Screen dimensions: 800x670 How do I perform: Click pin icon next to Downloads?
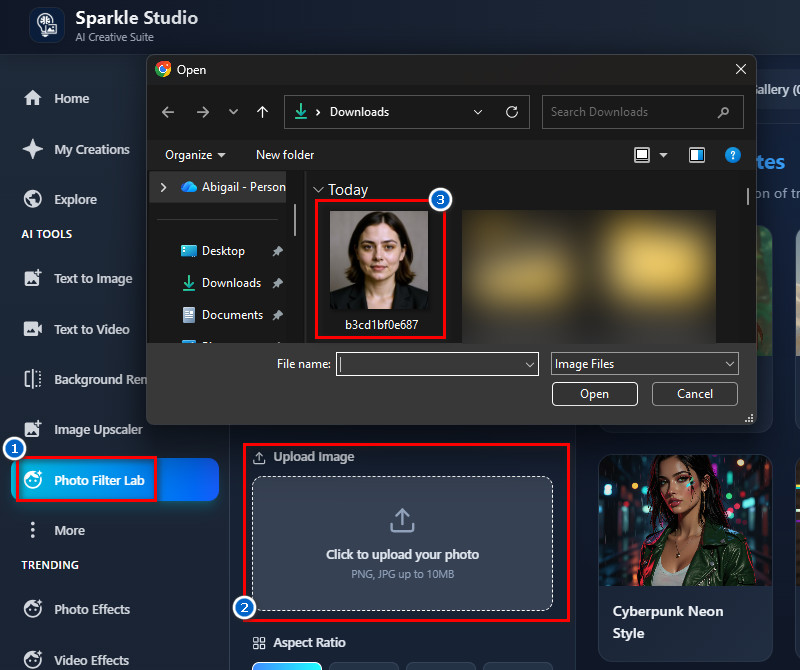pyautogui.click(x=278, y=283)
